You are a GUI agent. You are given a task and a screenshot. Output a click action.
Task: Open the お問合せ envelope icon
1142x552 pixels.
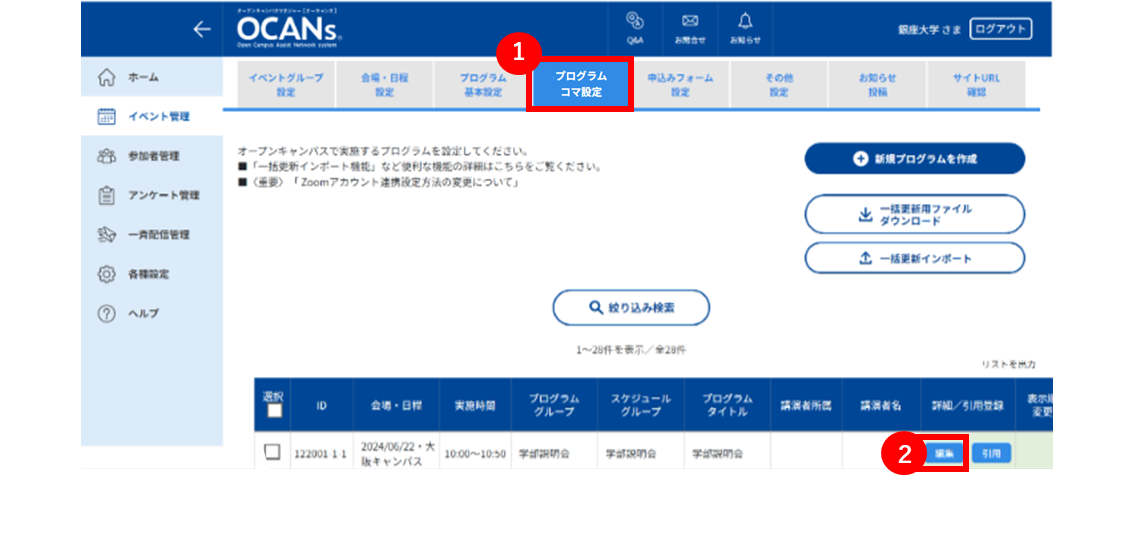[x=690, y=28]
